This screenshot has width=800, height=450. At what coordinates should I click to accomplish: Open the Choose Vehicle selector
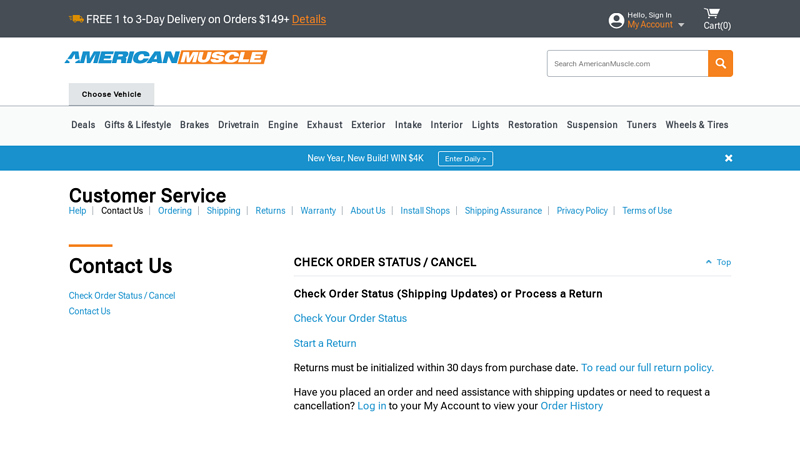pos(111,94)
